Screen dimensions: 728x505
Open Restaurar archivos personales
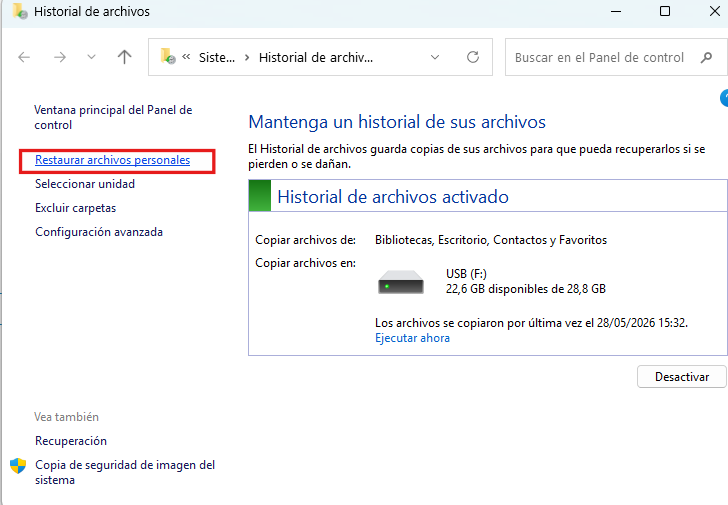(x=113, y=160)
